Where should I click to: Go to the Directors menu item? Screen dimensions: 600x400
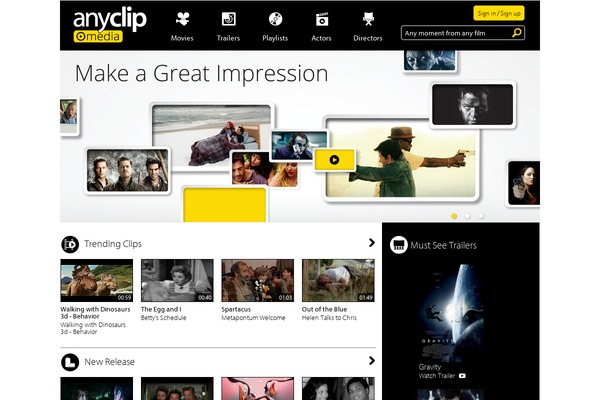point(368,38)
